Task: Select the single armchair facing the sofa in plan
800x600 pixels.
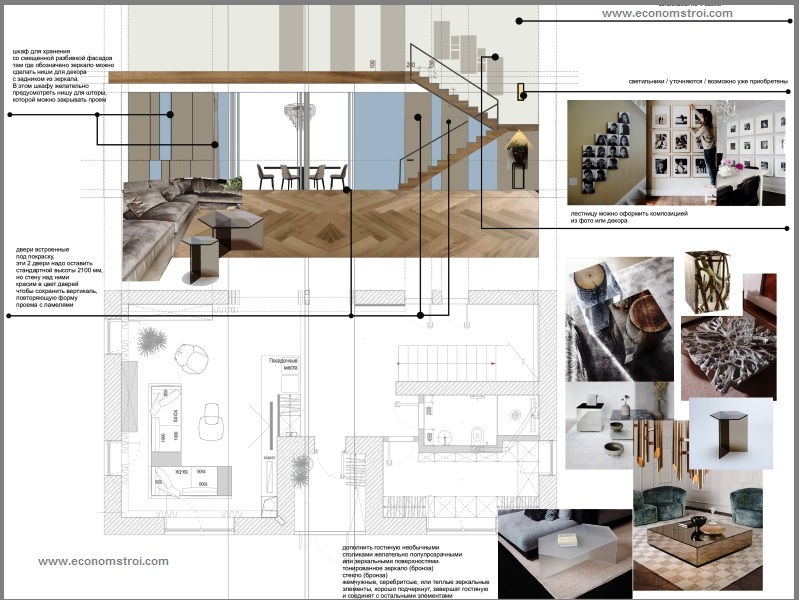Action: pos(211,421)
